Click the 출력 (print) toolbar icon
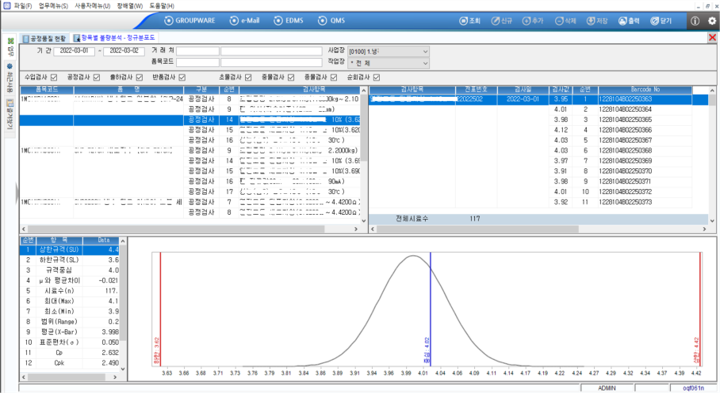 (x=629, y=21)
